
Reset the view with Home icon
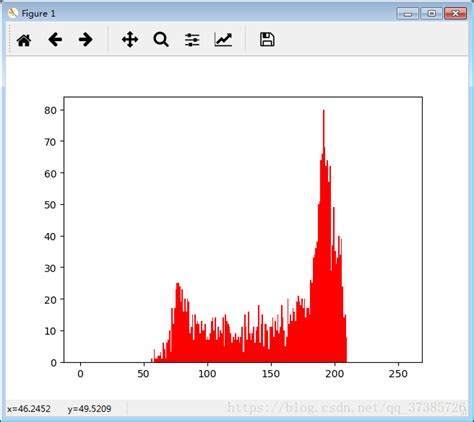pyautogui.click(x=24, y=40)
